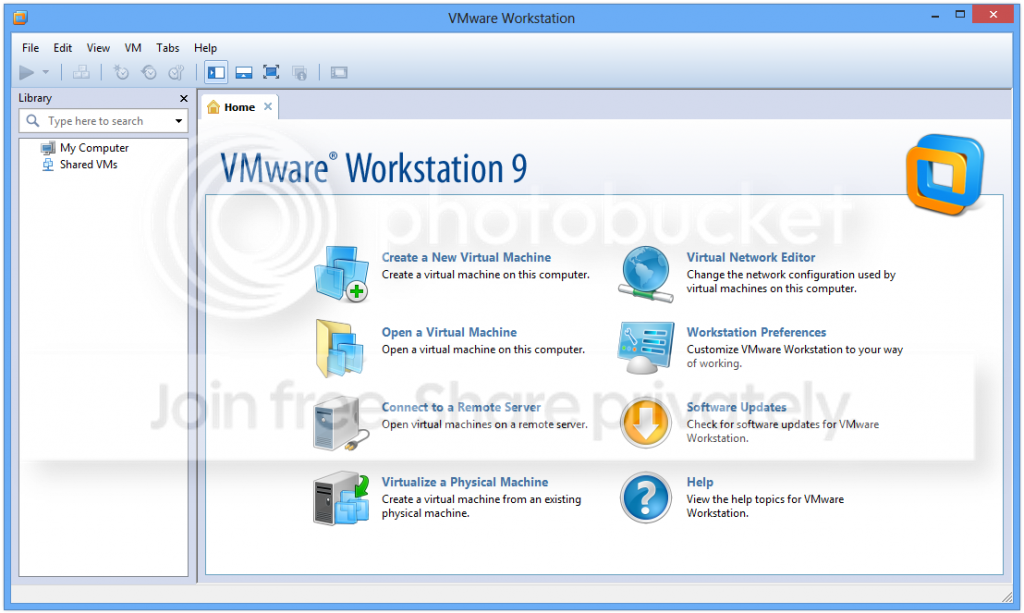Click the search magnifier icon

(33, 121)
